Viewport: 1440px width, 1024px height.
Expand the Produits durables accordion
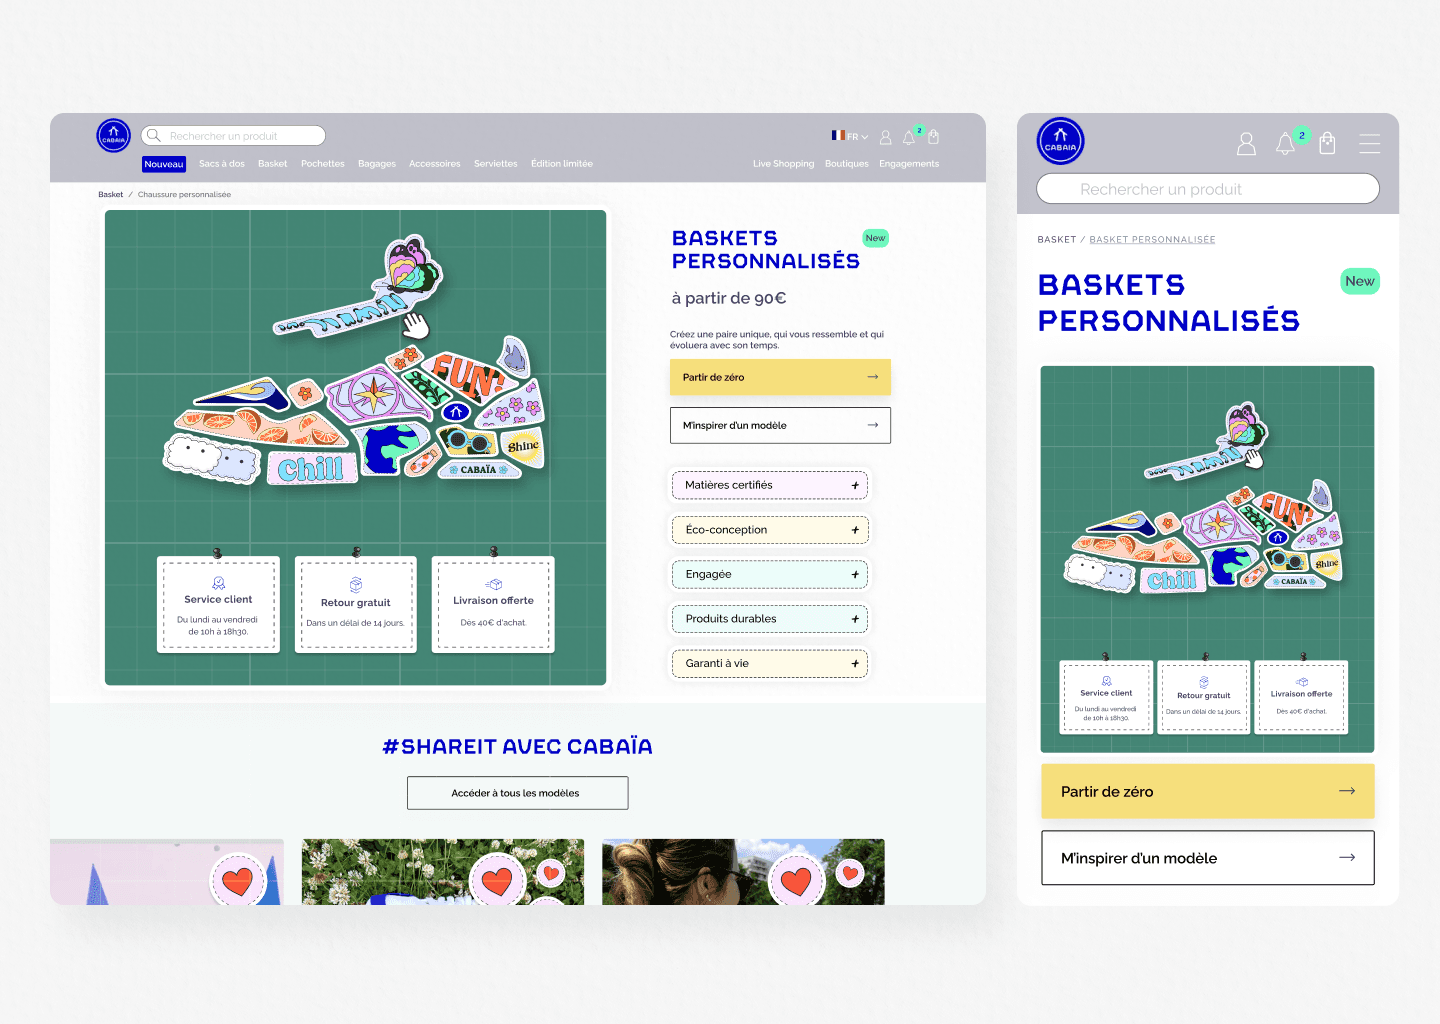tap(770, 619)
